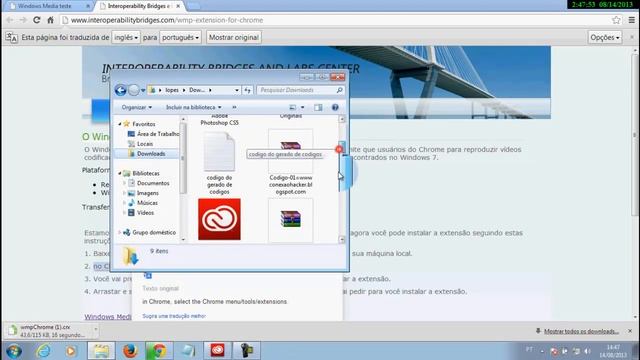Switch to Chrome in the taskbar
This screenshot has width=640, height=360.
pos(158,351)
